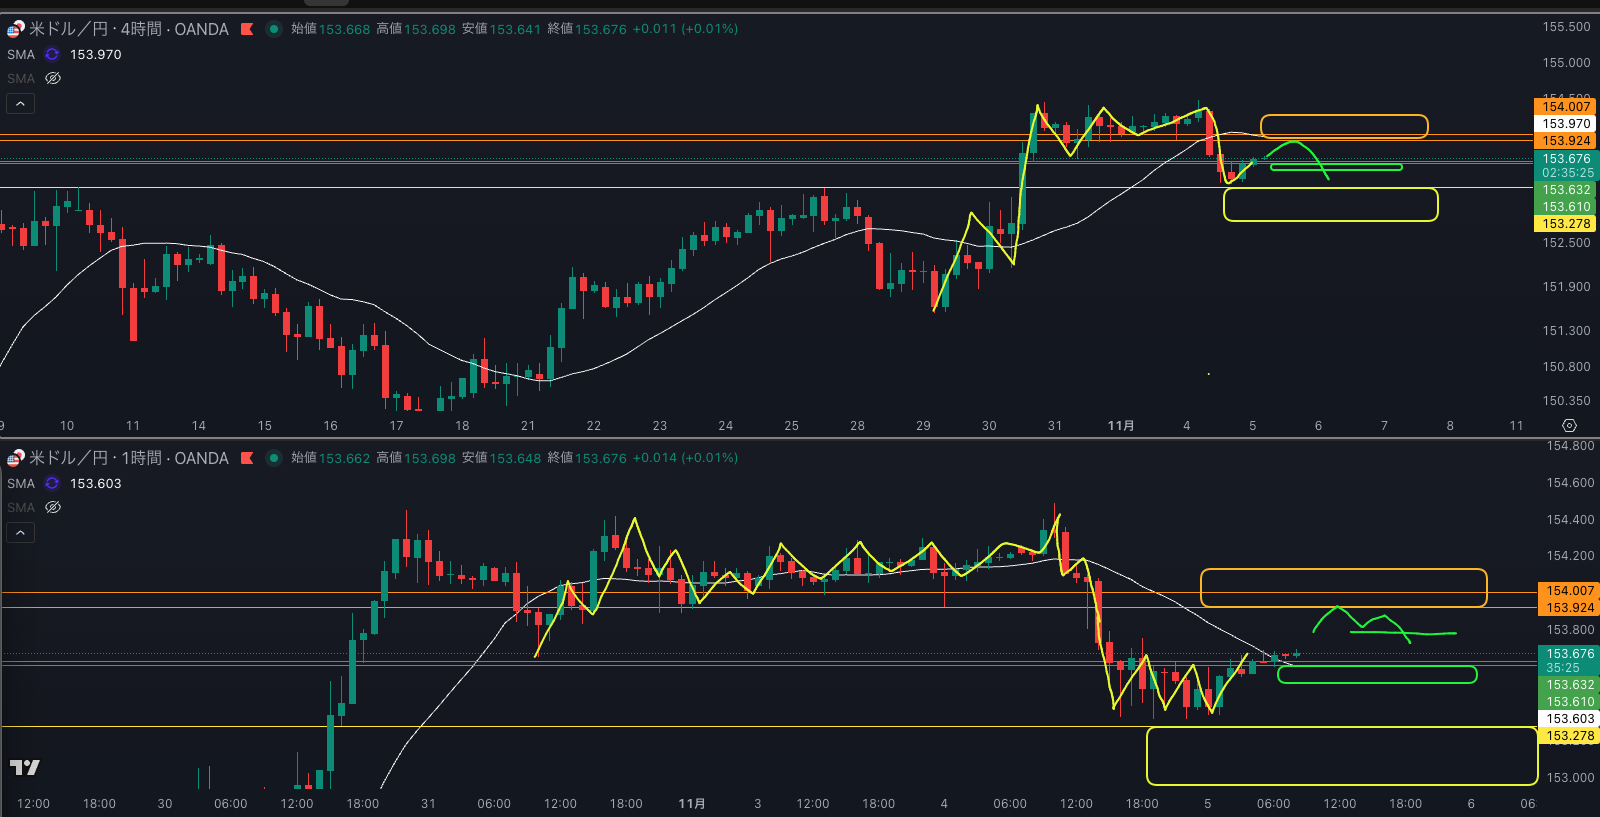Show the hidden SMA indicator on 1-hour chart
The height and width of the screenshot is (817, 1600).
pos(53,507)
